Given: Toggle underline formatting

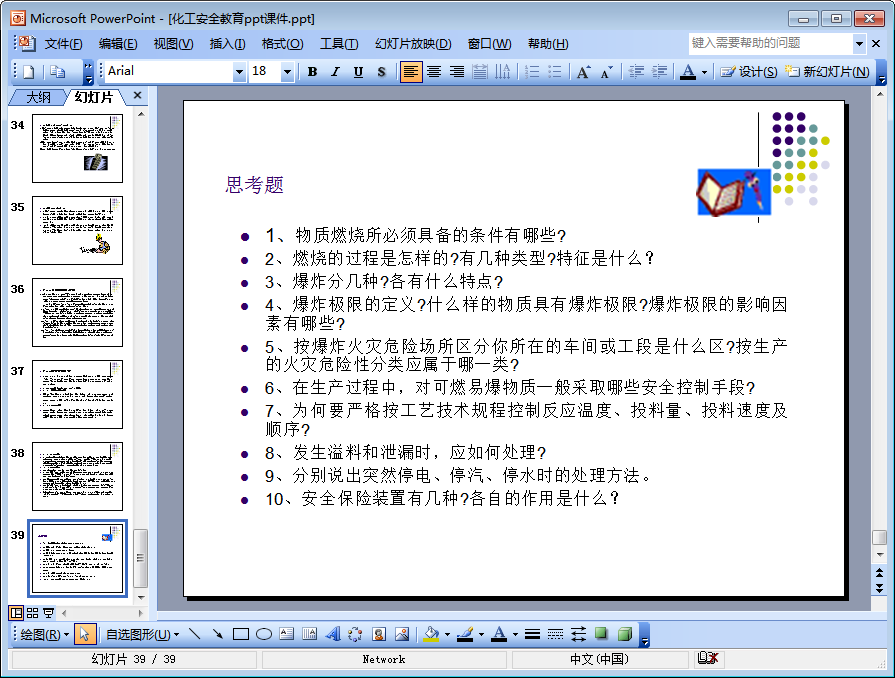Looking at the screenshot, I should pyautogui.click(x=358, y=71).
